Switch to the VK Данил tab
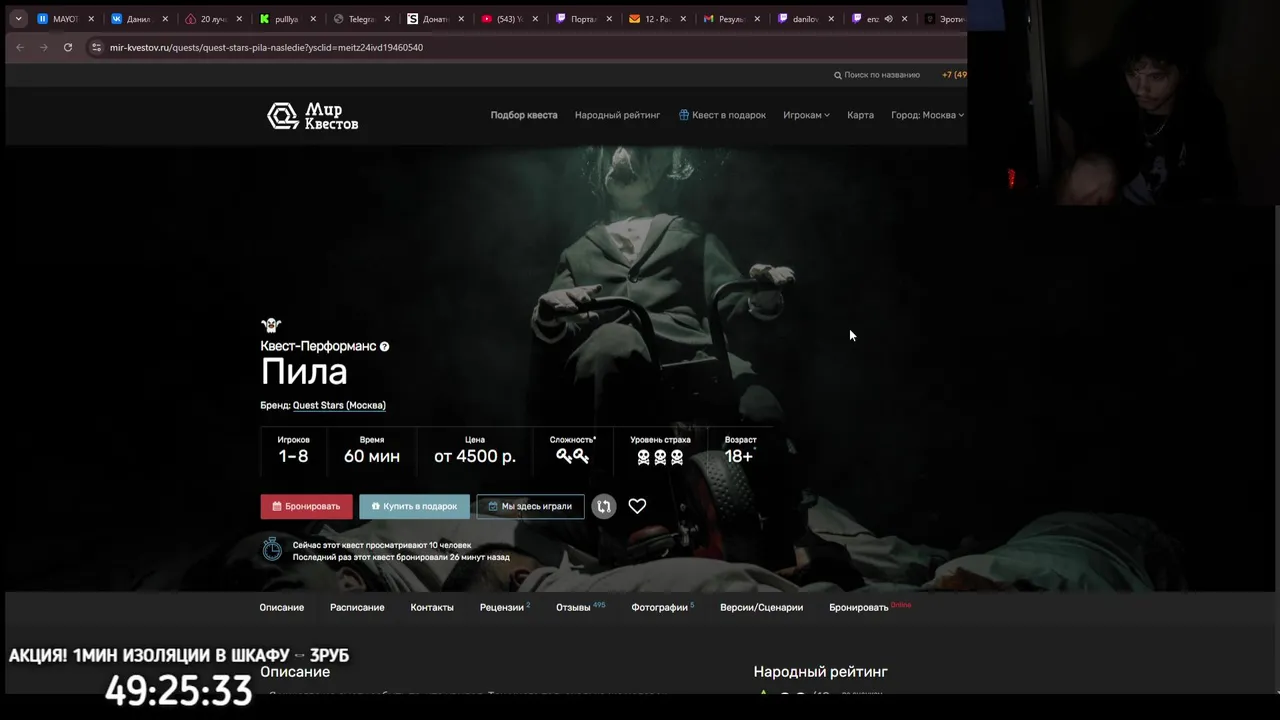The image size is (1280, 720). (x=138, y=19)
